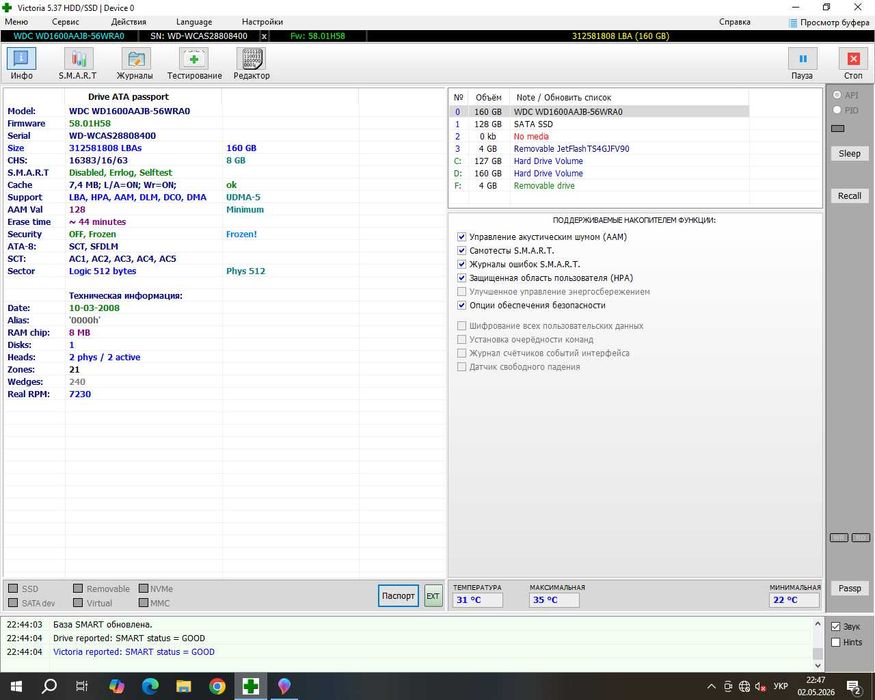Click the Паспорт button
This screenshot has width=875, height=700.
click(x=398, y=596)
